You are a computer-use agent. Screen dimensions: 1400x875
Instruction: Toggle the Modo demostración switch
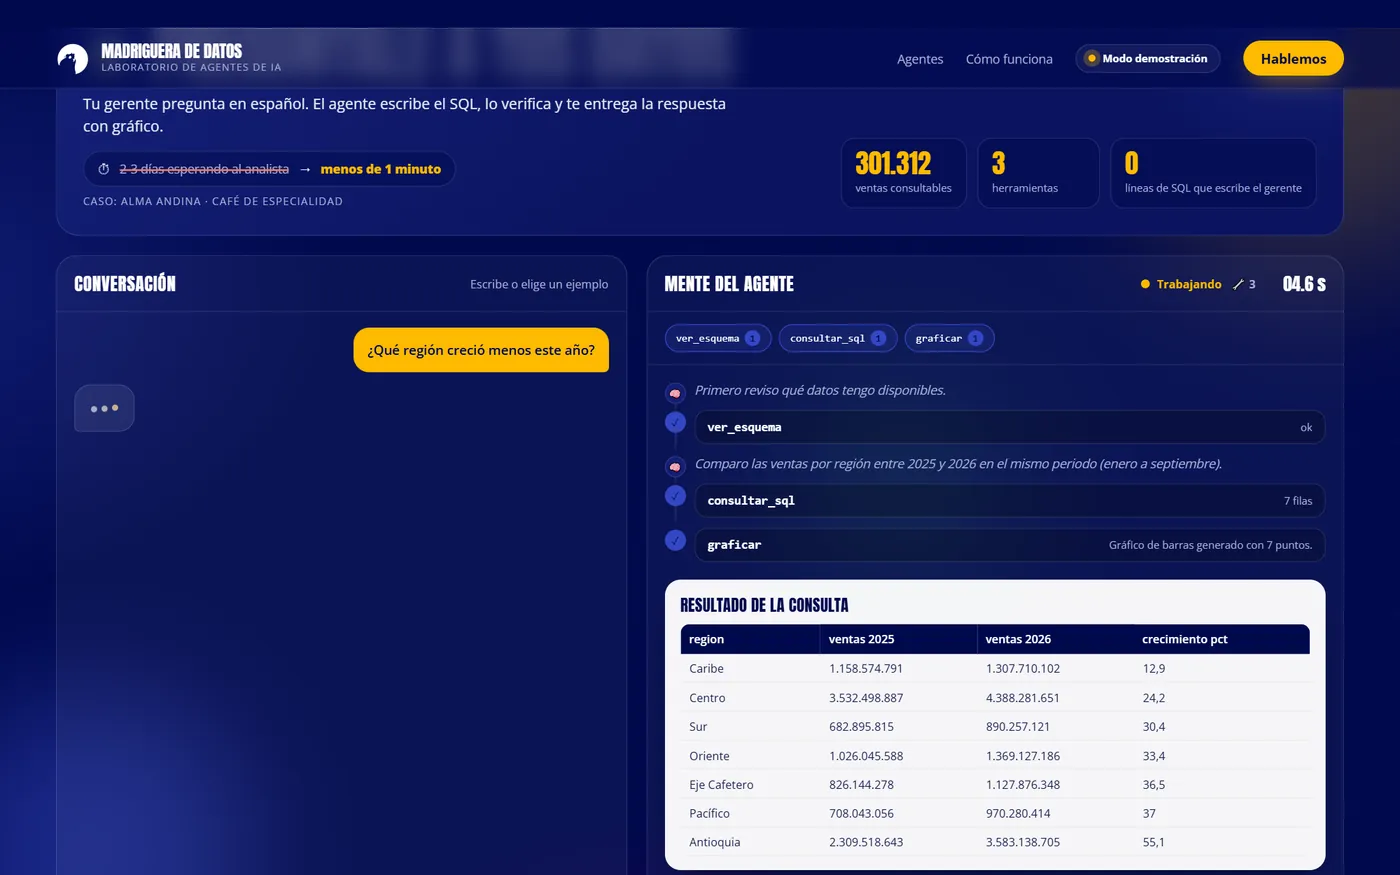1148,59
